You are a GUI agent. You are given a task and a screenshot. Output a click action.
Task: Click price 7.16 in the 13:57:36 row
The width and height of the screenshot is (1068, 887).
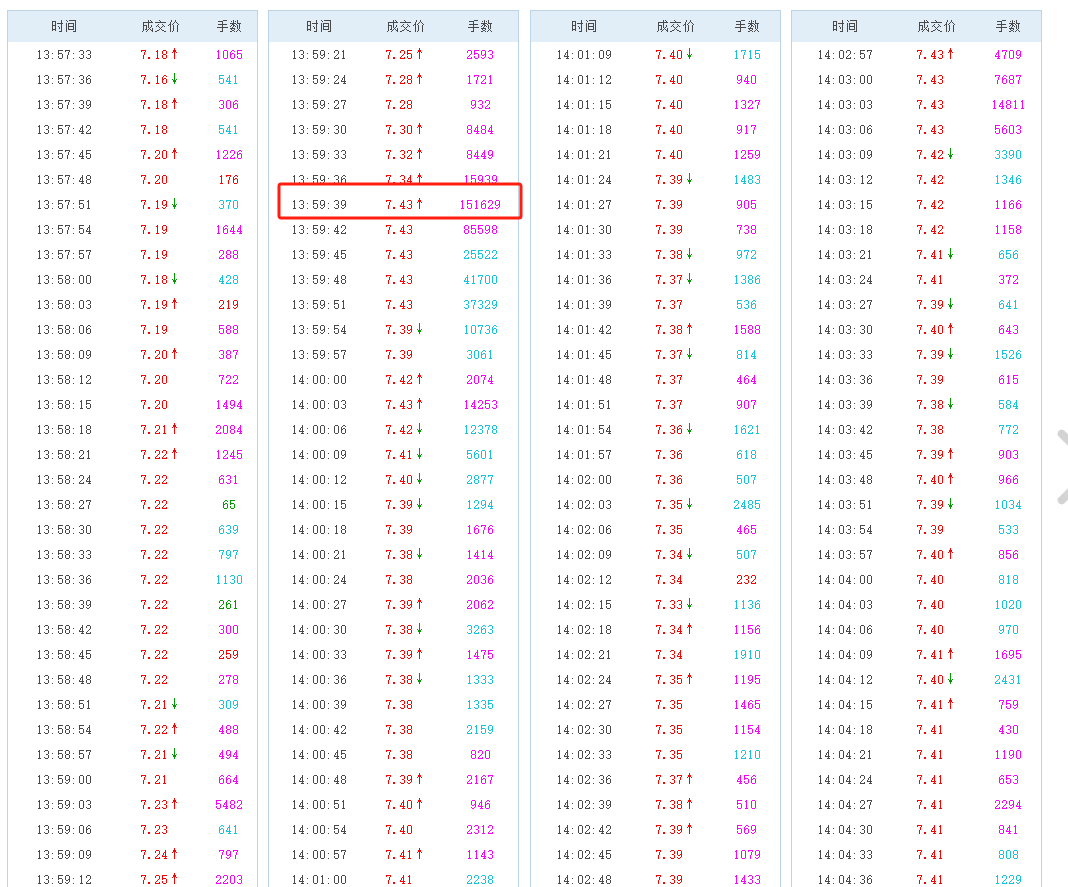tap(155, 80)
